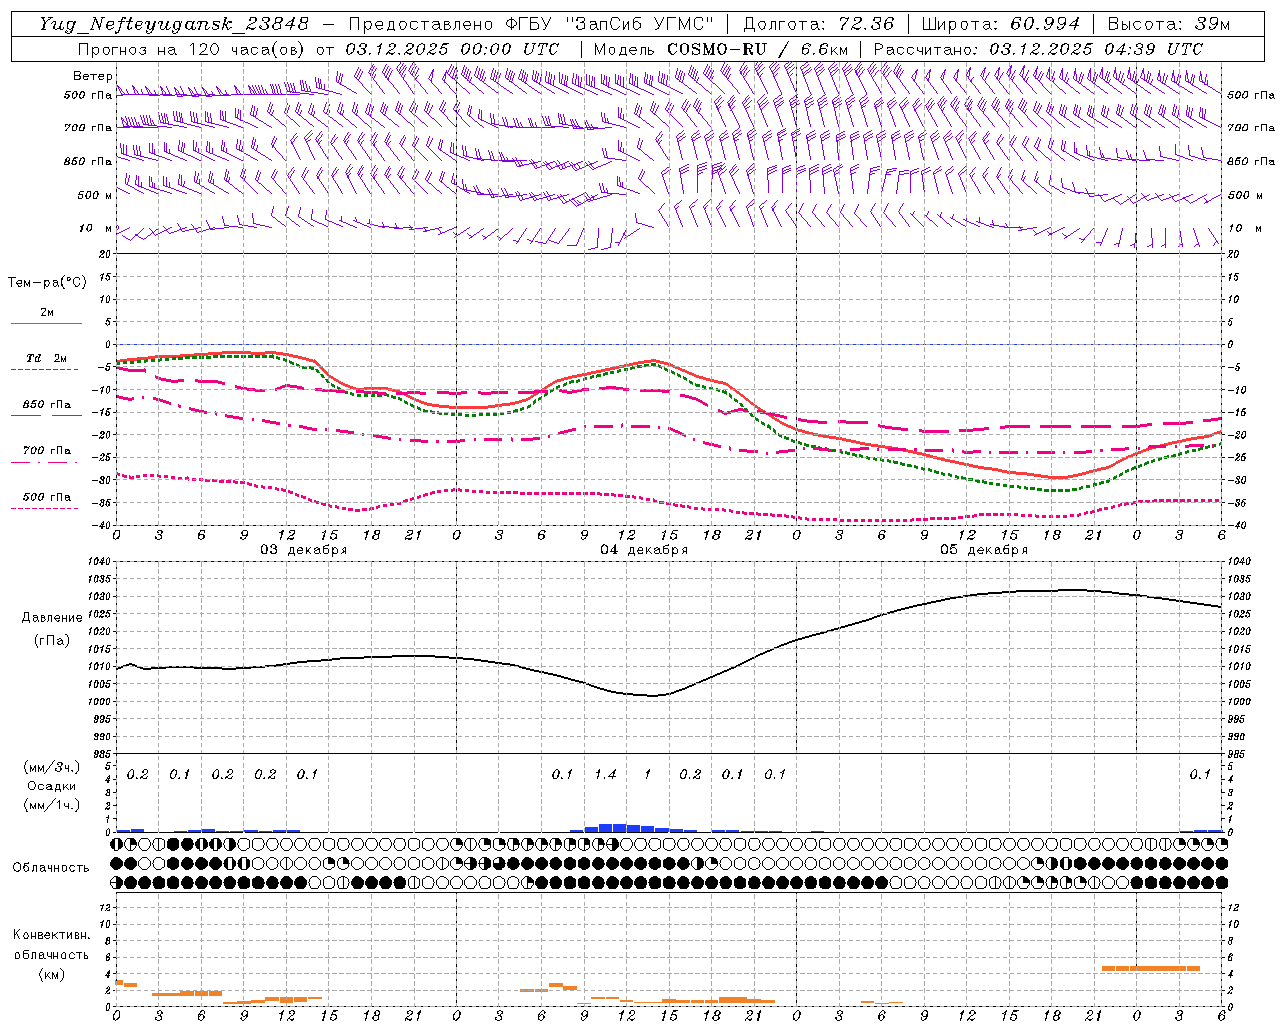Click the Широта: 60.994 header field

(1001, 24)
